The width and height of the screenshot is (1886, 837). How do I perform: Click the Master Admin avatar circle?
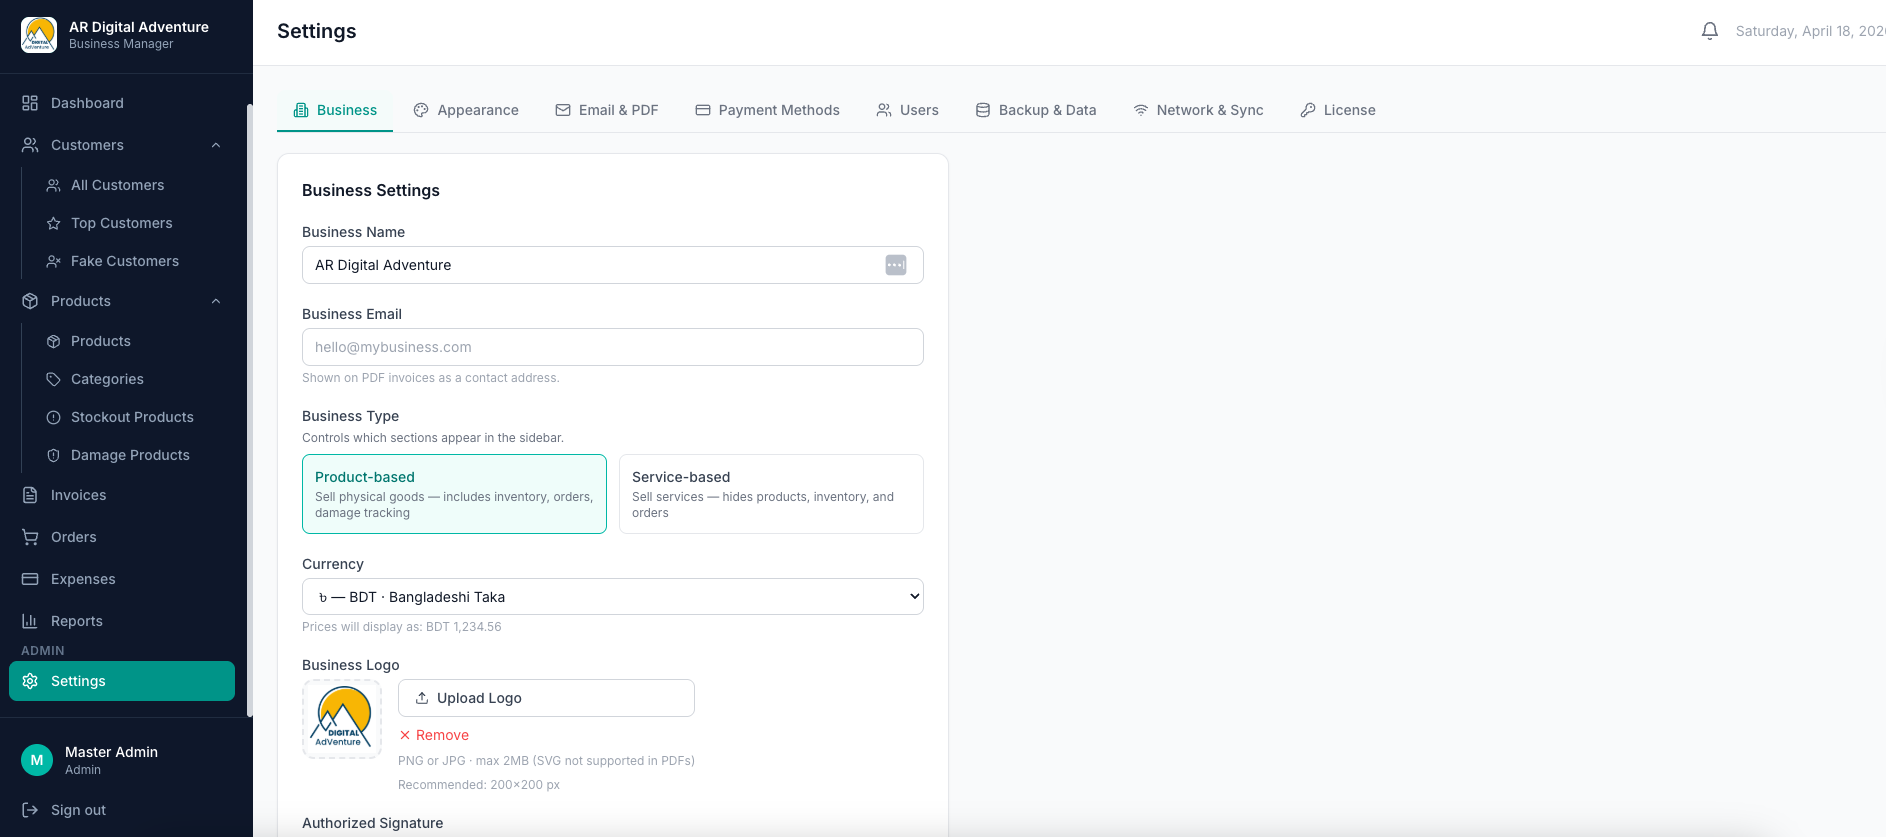click(37, 760)
